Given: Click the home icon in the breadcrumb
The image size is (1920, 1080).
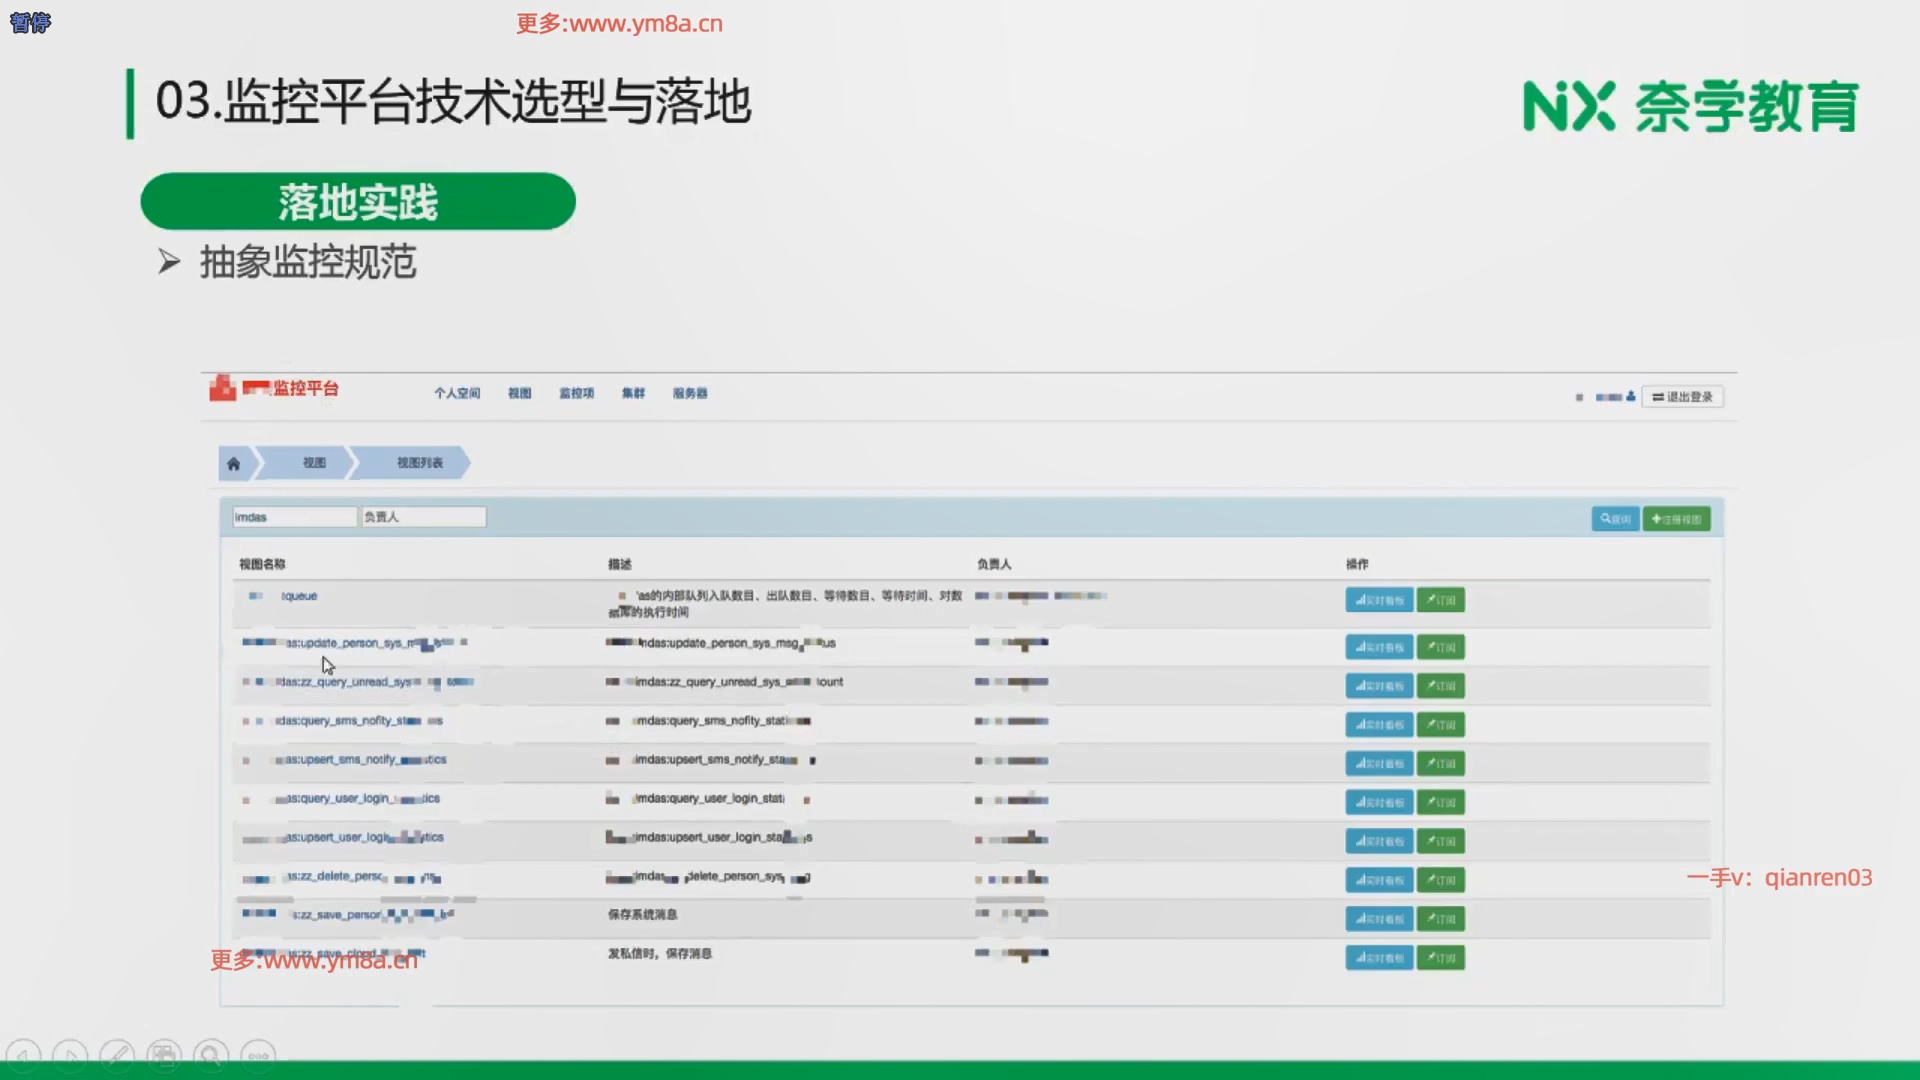Looking at the screenshot, I should coord(233,463).
